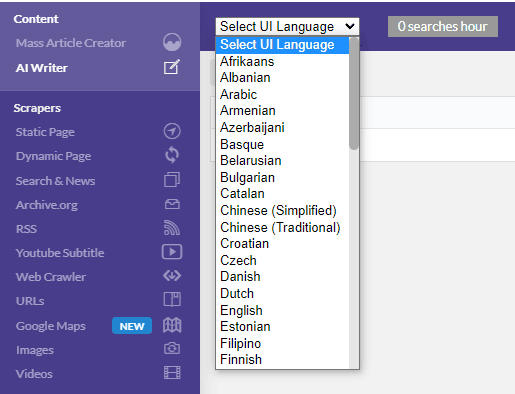The image size is (515, 394).
Task: Open the Videos scraper
Action: coord(34,374)
